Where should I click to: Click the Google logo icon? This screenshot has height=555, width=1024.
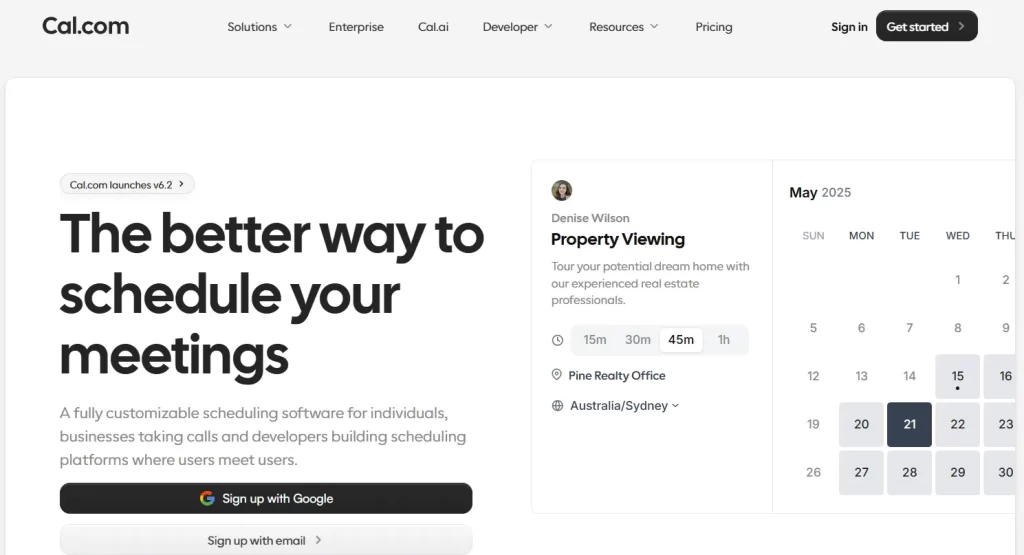207,498
